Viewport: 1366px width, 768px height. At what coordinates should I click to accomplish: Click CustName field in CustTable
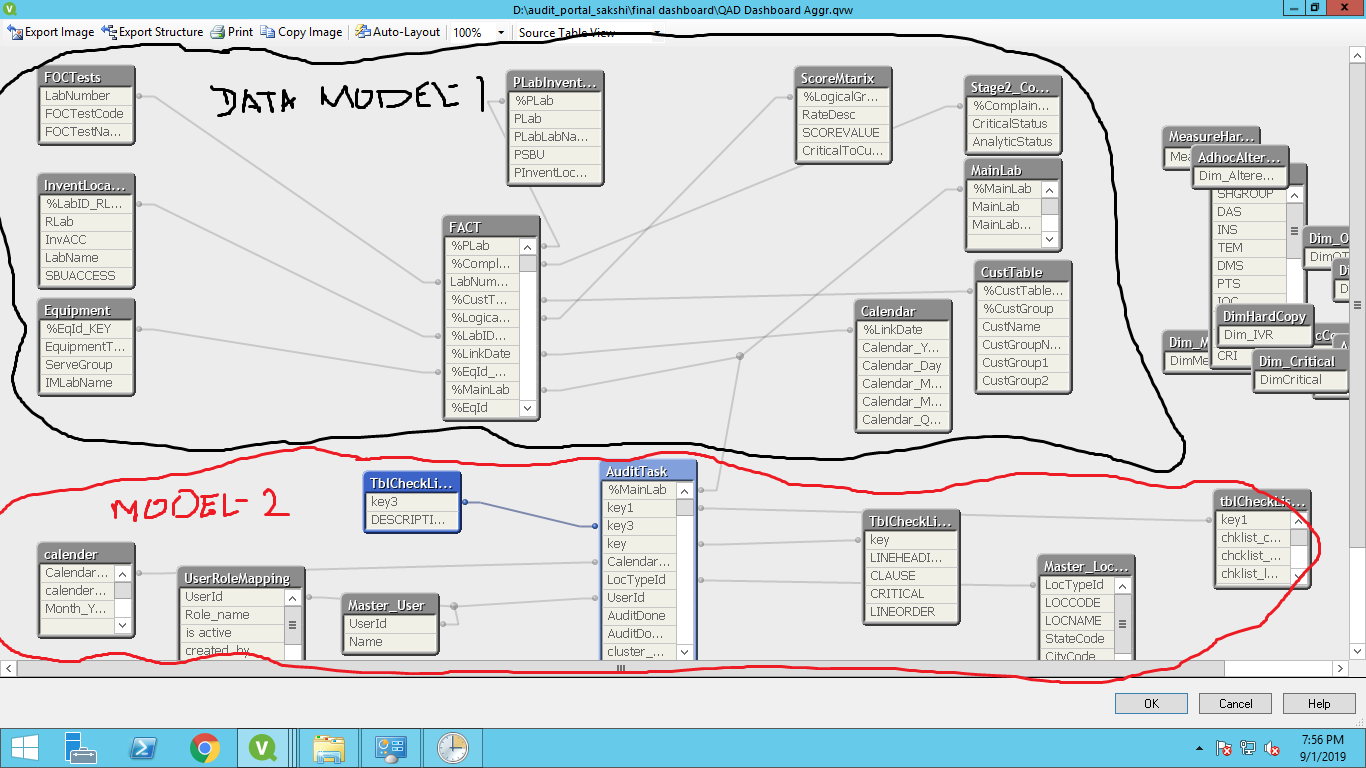[1023, 327]
